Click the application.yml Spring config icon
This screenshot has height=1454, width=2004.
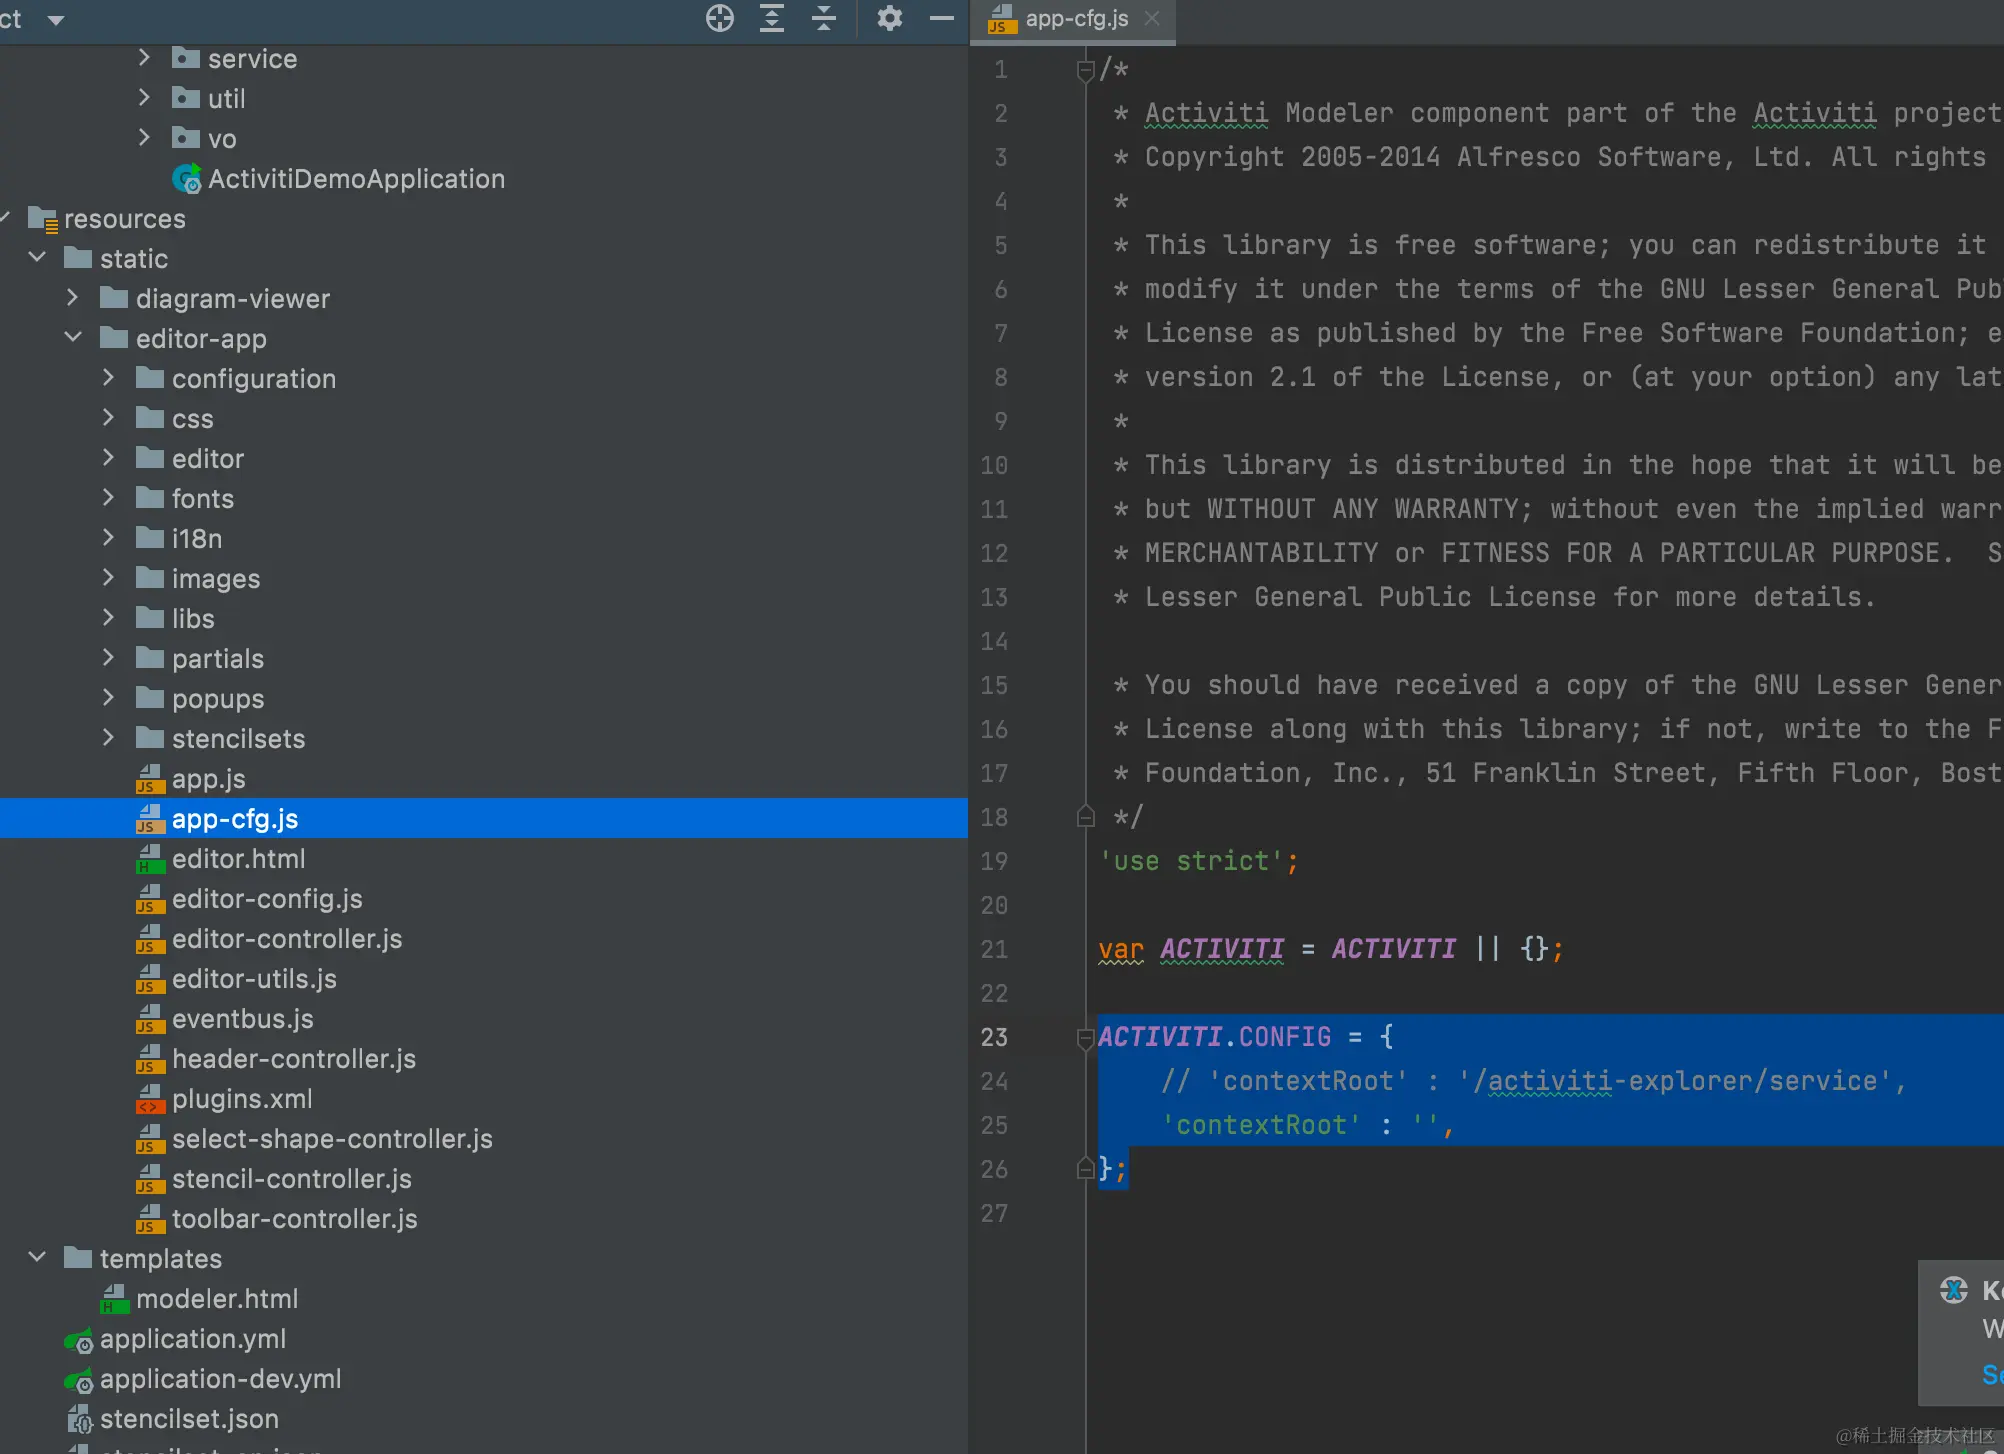[x=79, y=1340]
